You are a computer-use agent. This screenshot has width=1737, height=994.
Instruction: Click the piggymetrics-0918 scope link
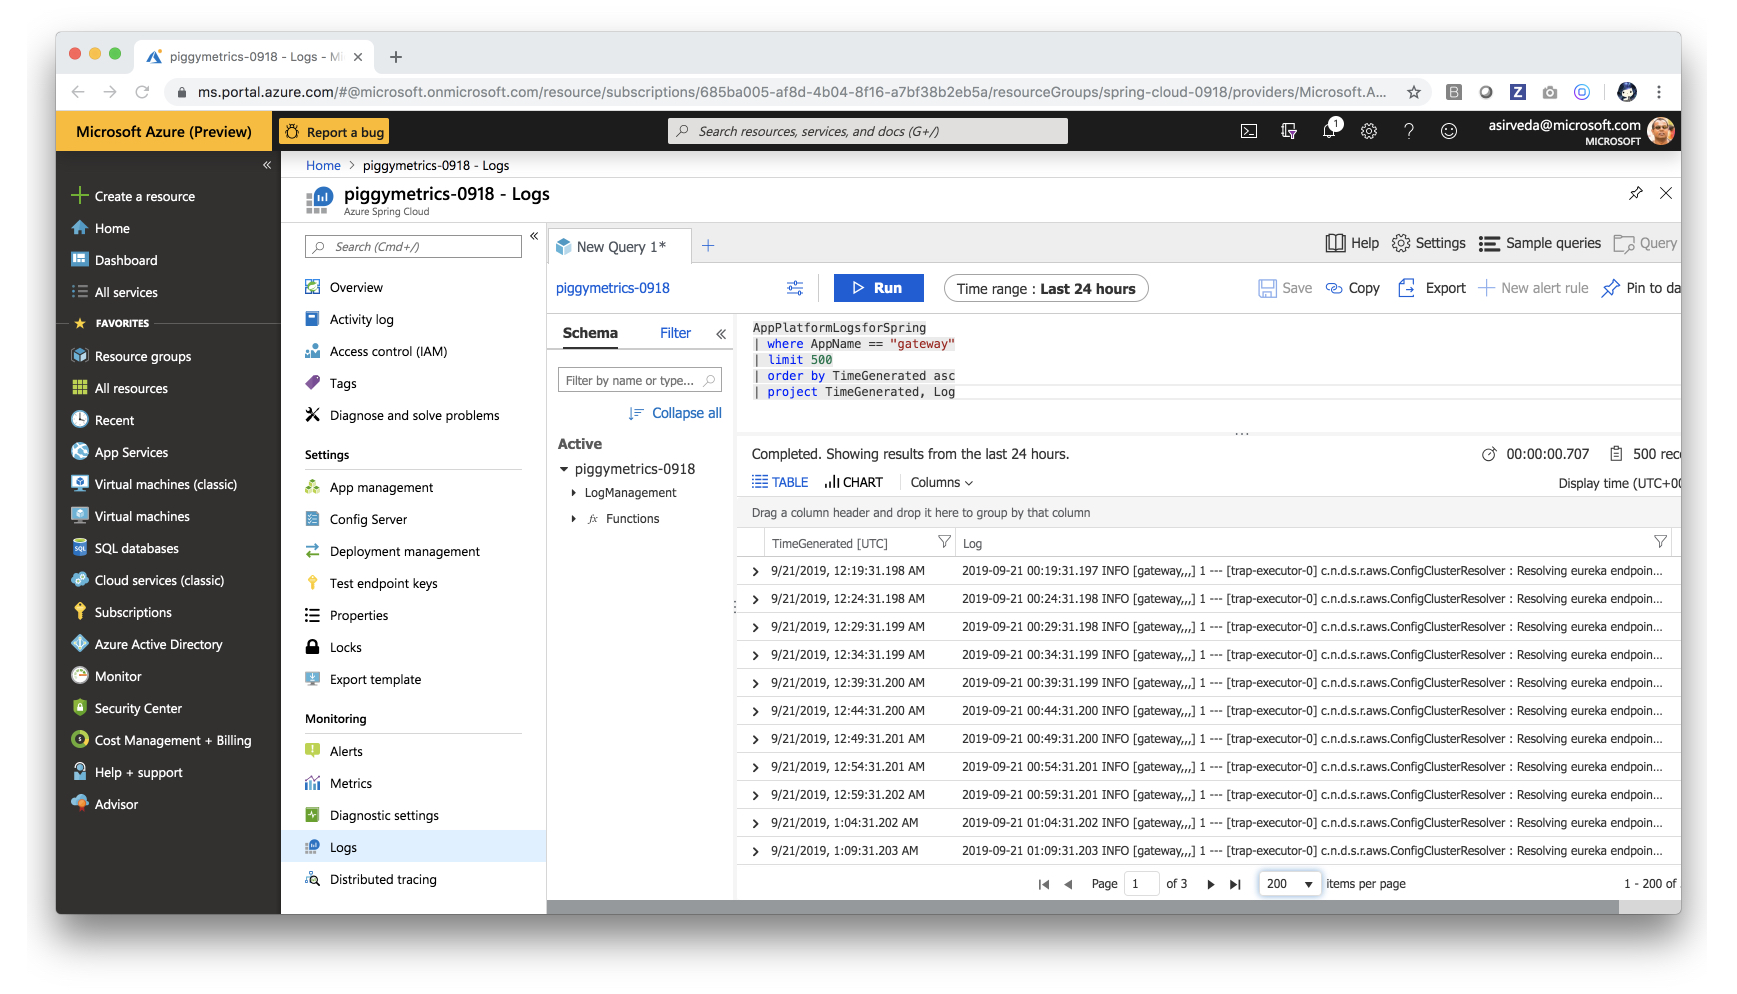[613, 288]
